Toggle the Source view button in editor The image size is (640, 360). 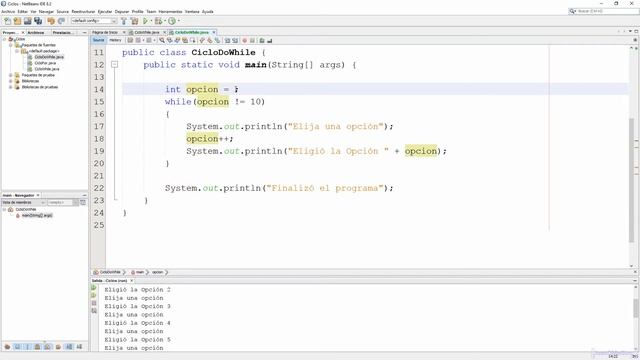click(x=98, y=40)
